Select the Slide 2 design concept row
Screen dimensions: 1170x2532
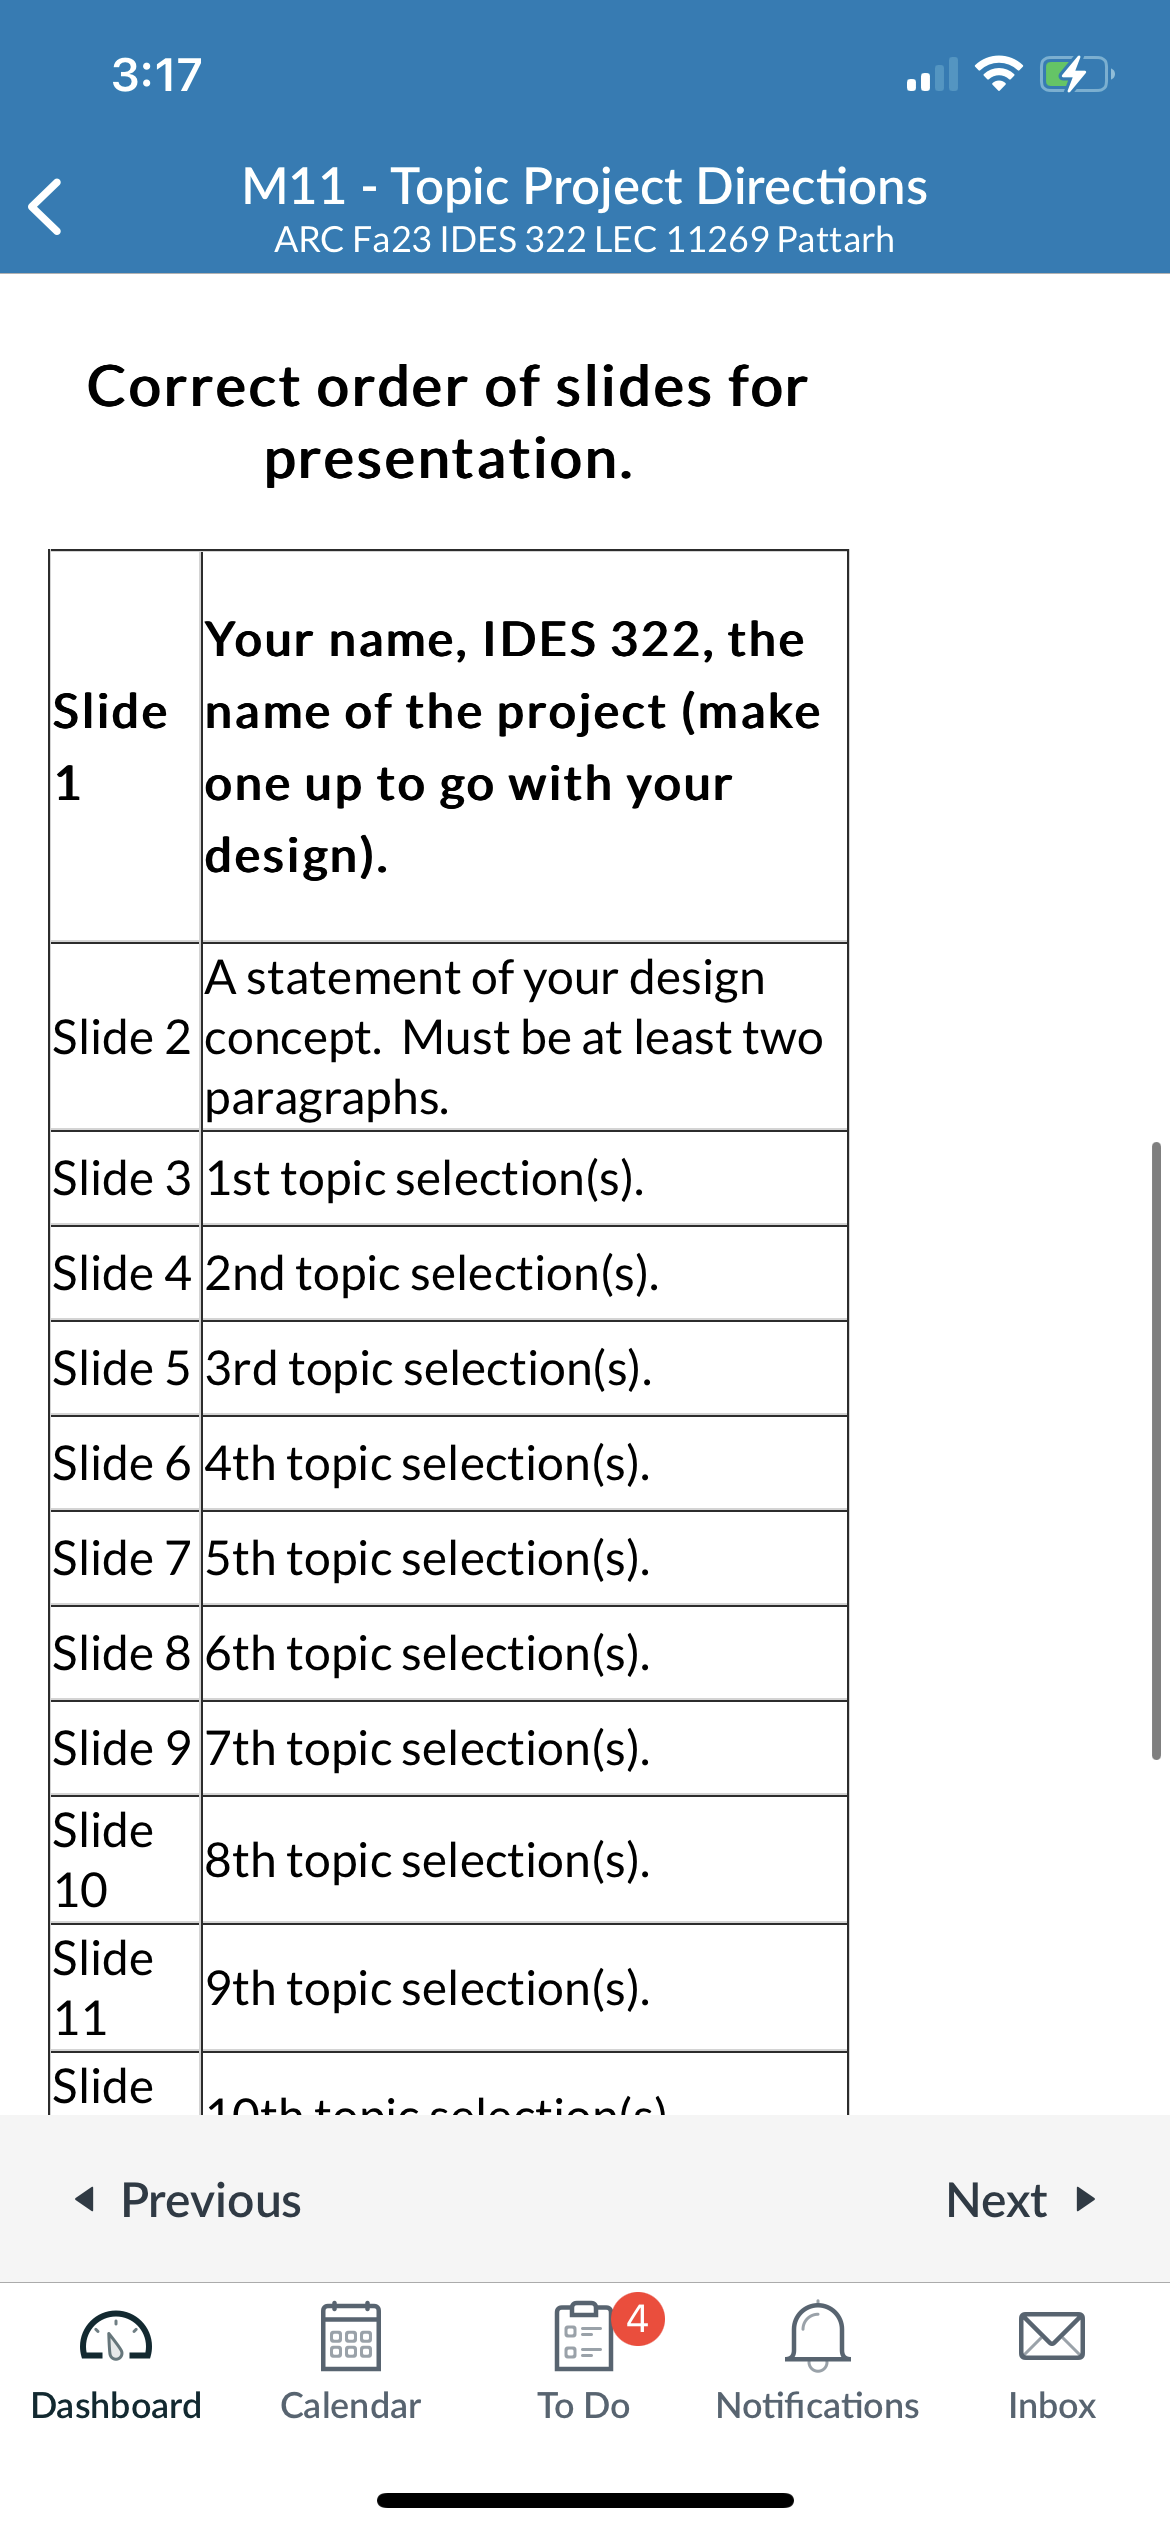(449, 1037)
